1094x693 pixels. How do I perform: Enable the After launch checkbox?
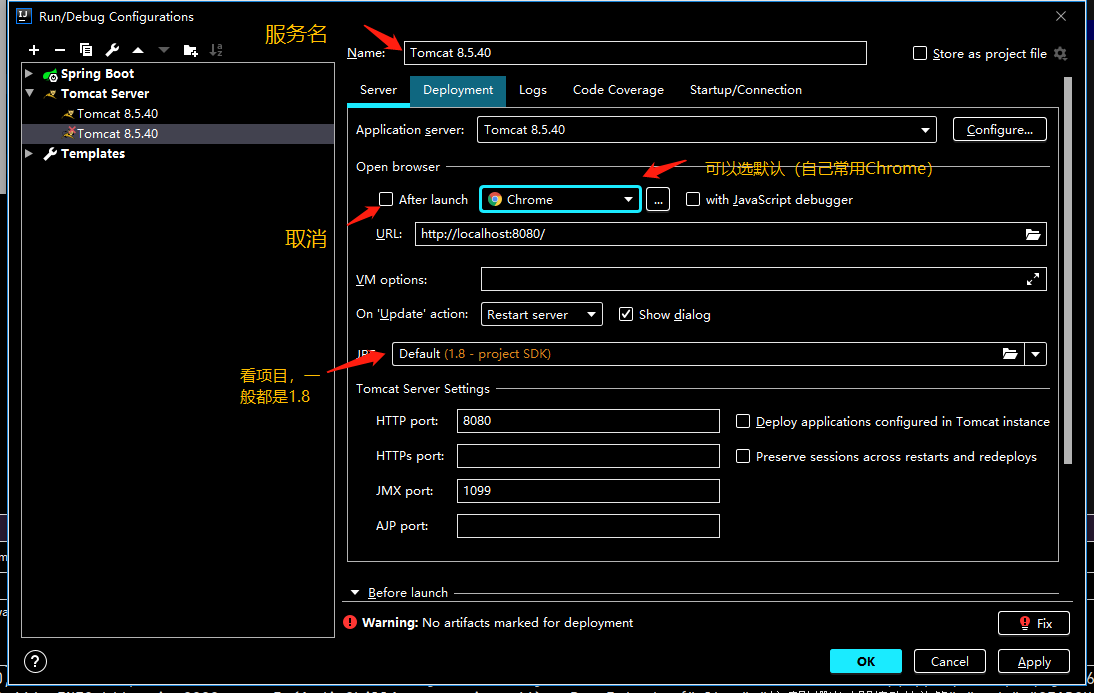386,199
